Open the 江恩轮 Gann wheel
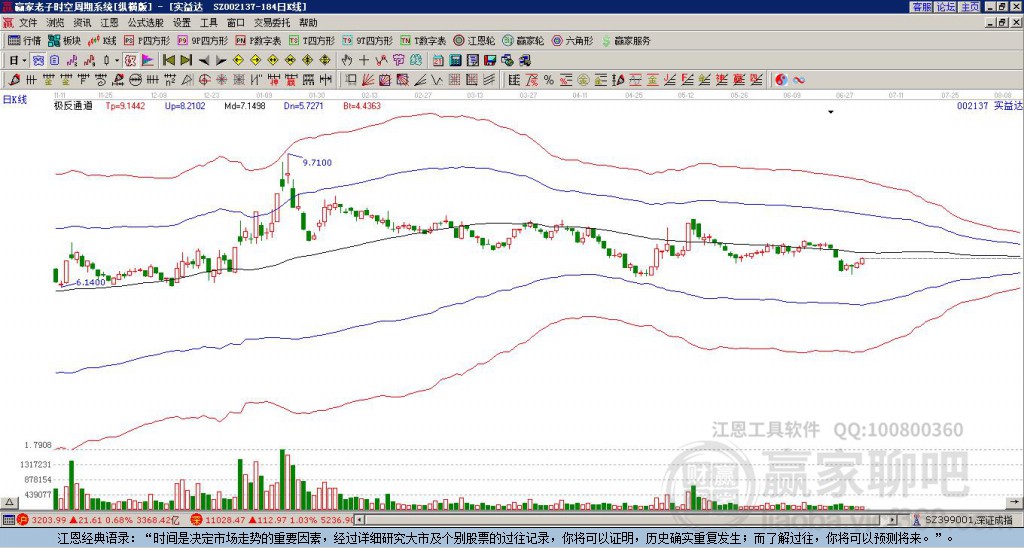This screenshot has height=548, width=1024. 475,40
